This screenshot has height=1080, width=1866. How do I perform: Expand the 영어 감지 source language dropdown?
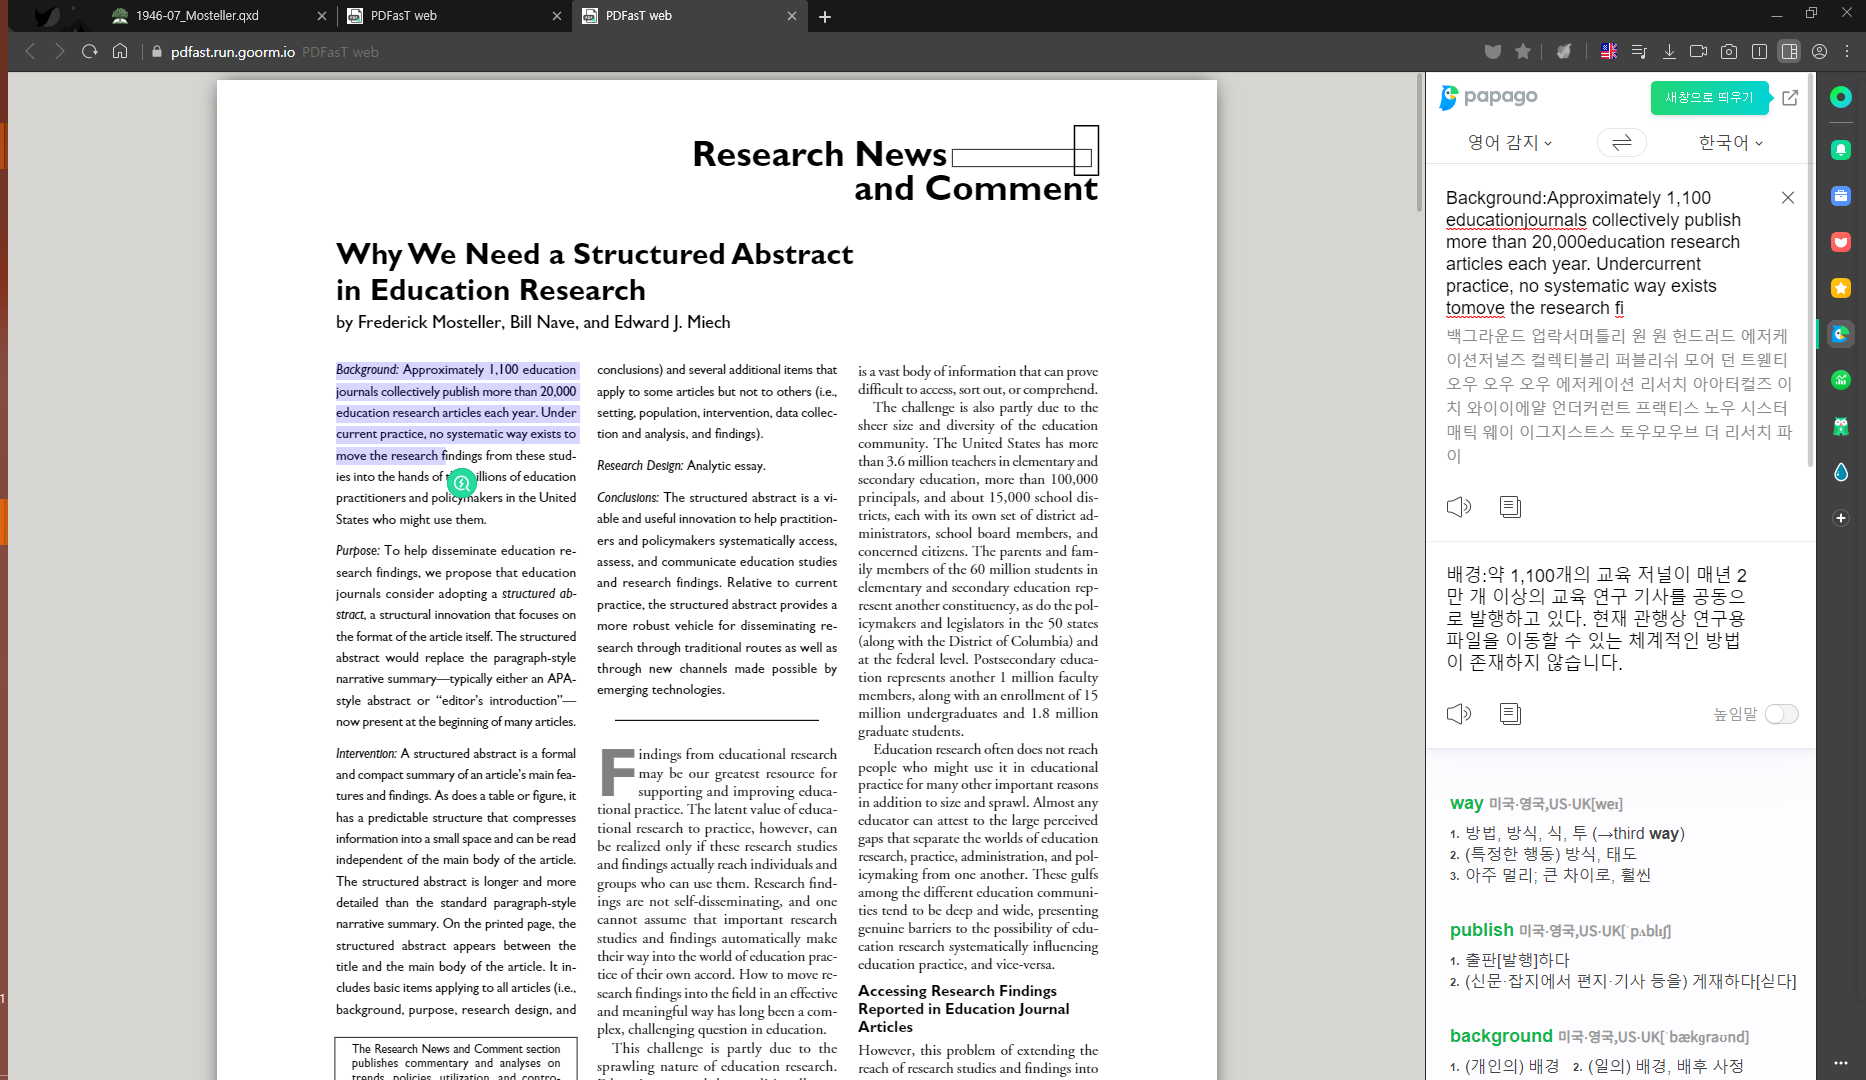(1509, 142)
